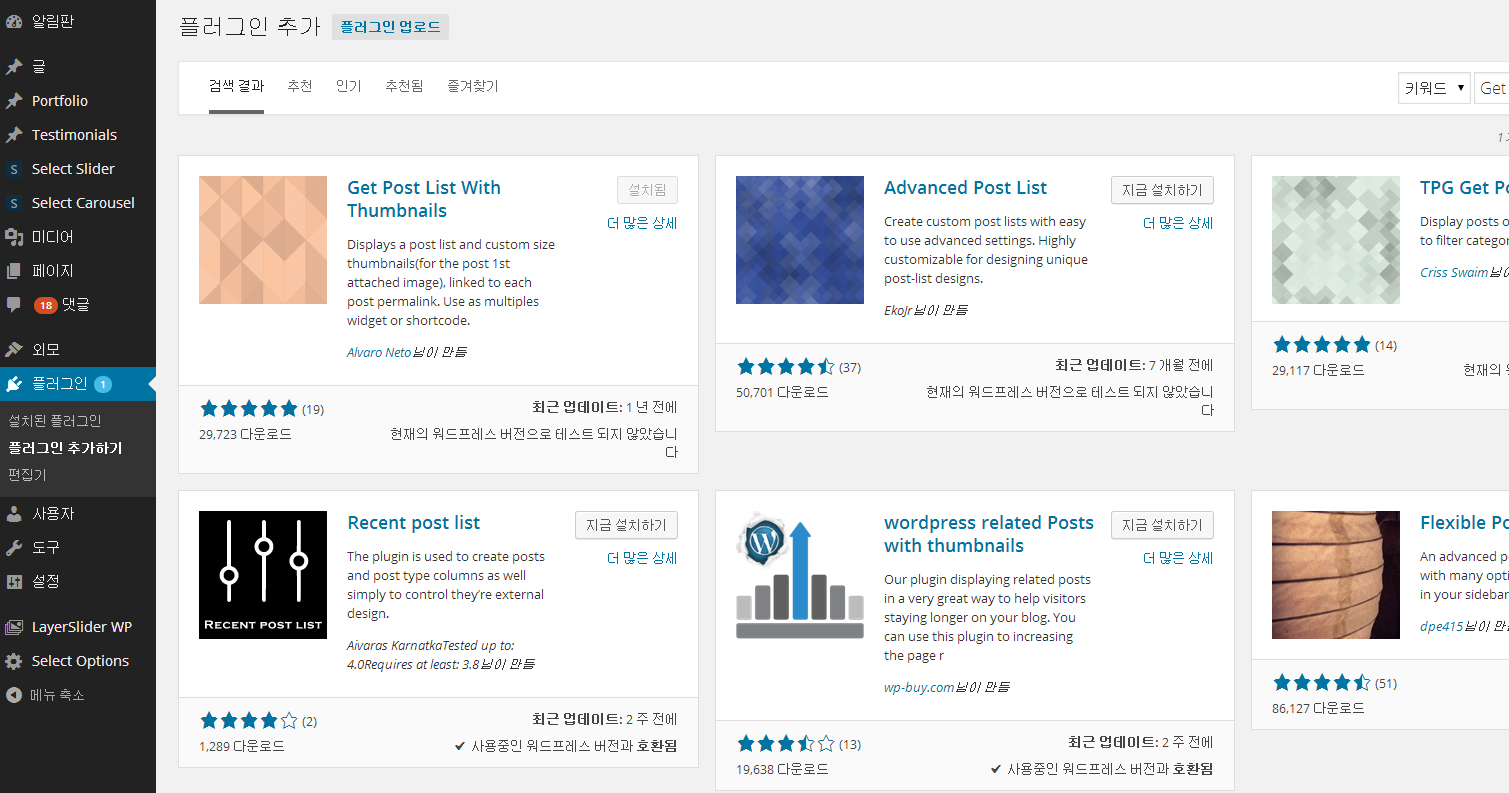Viewport: 1509px width, 793px height.
Task: Open the 키워드 search type dropdown
Action: pos(1434,88)
